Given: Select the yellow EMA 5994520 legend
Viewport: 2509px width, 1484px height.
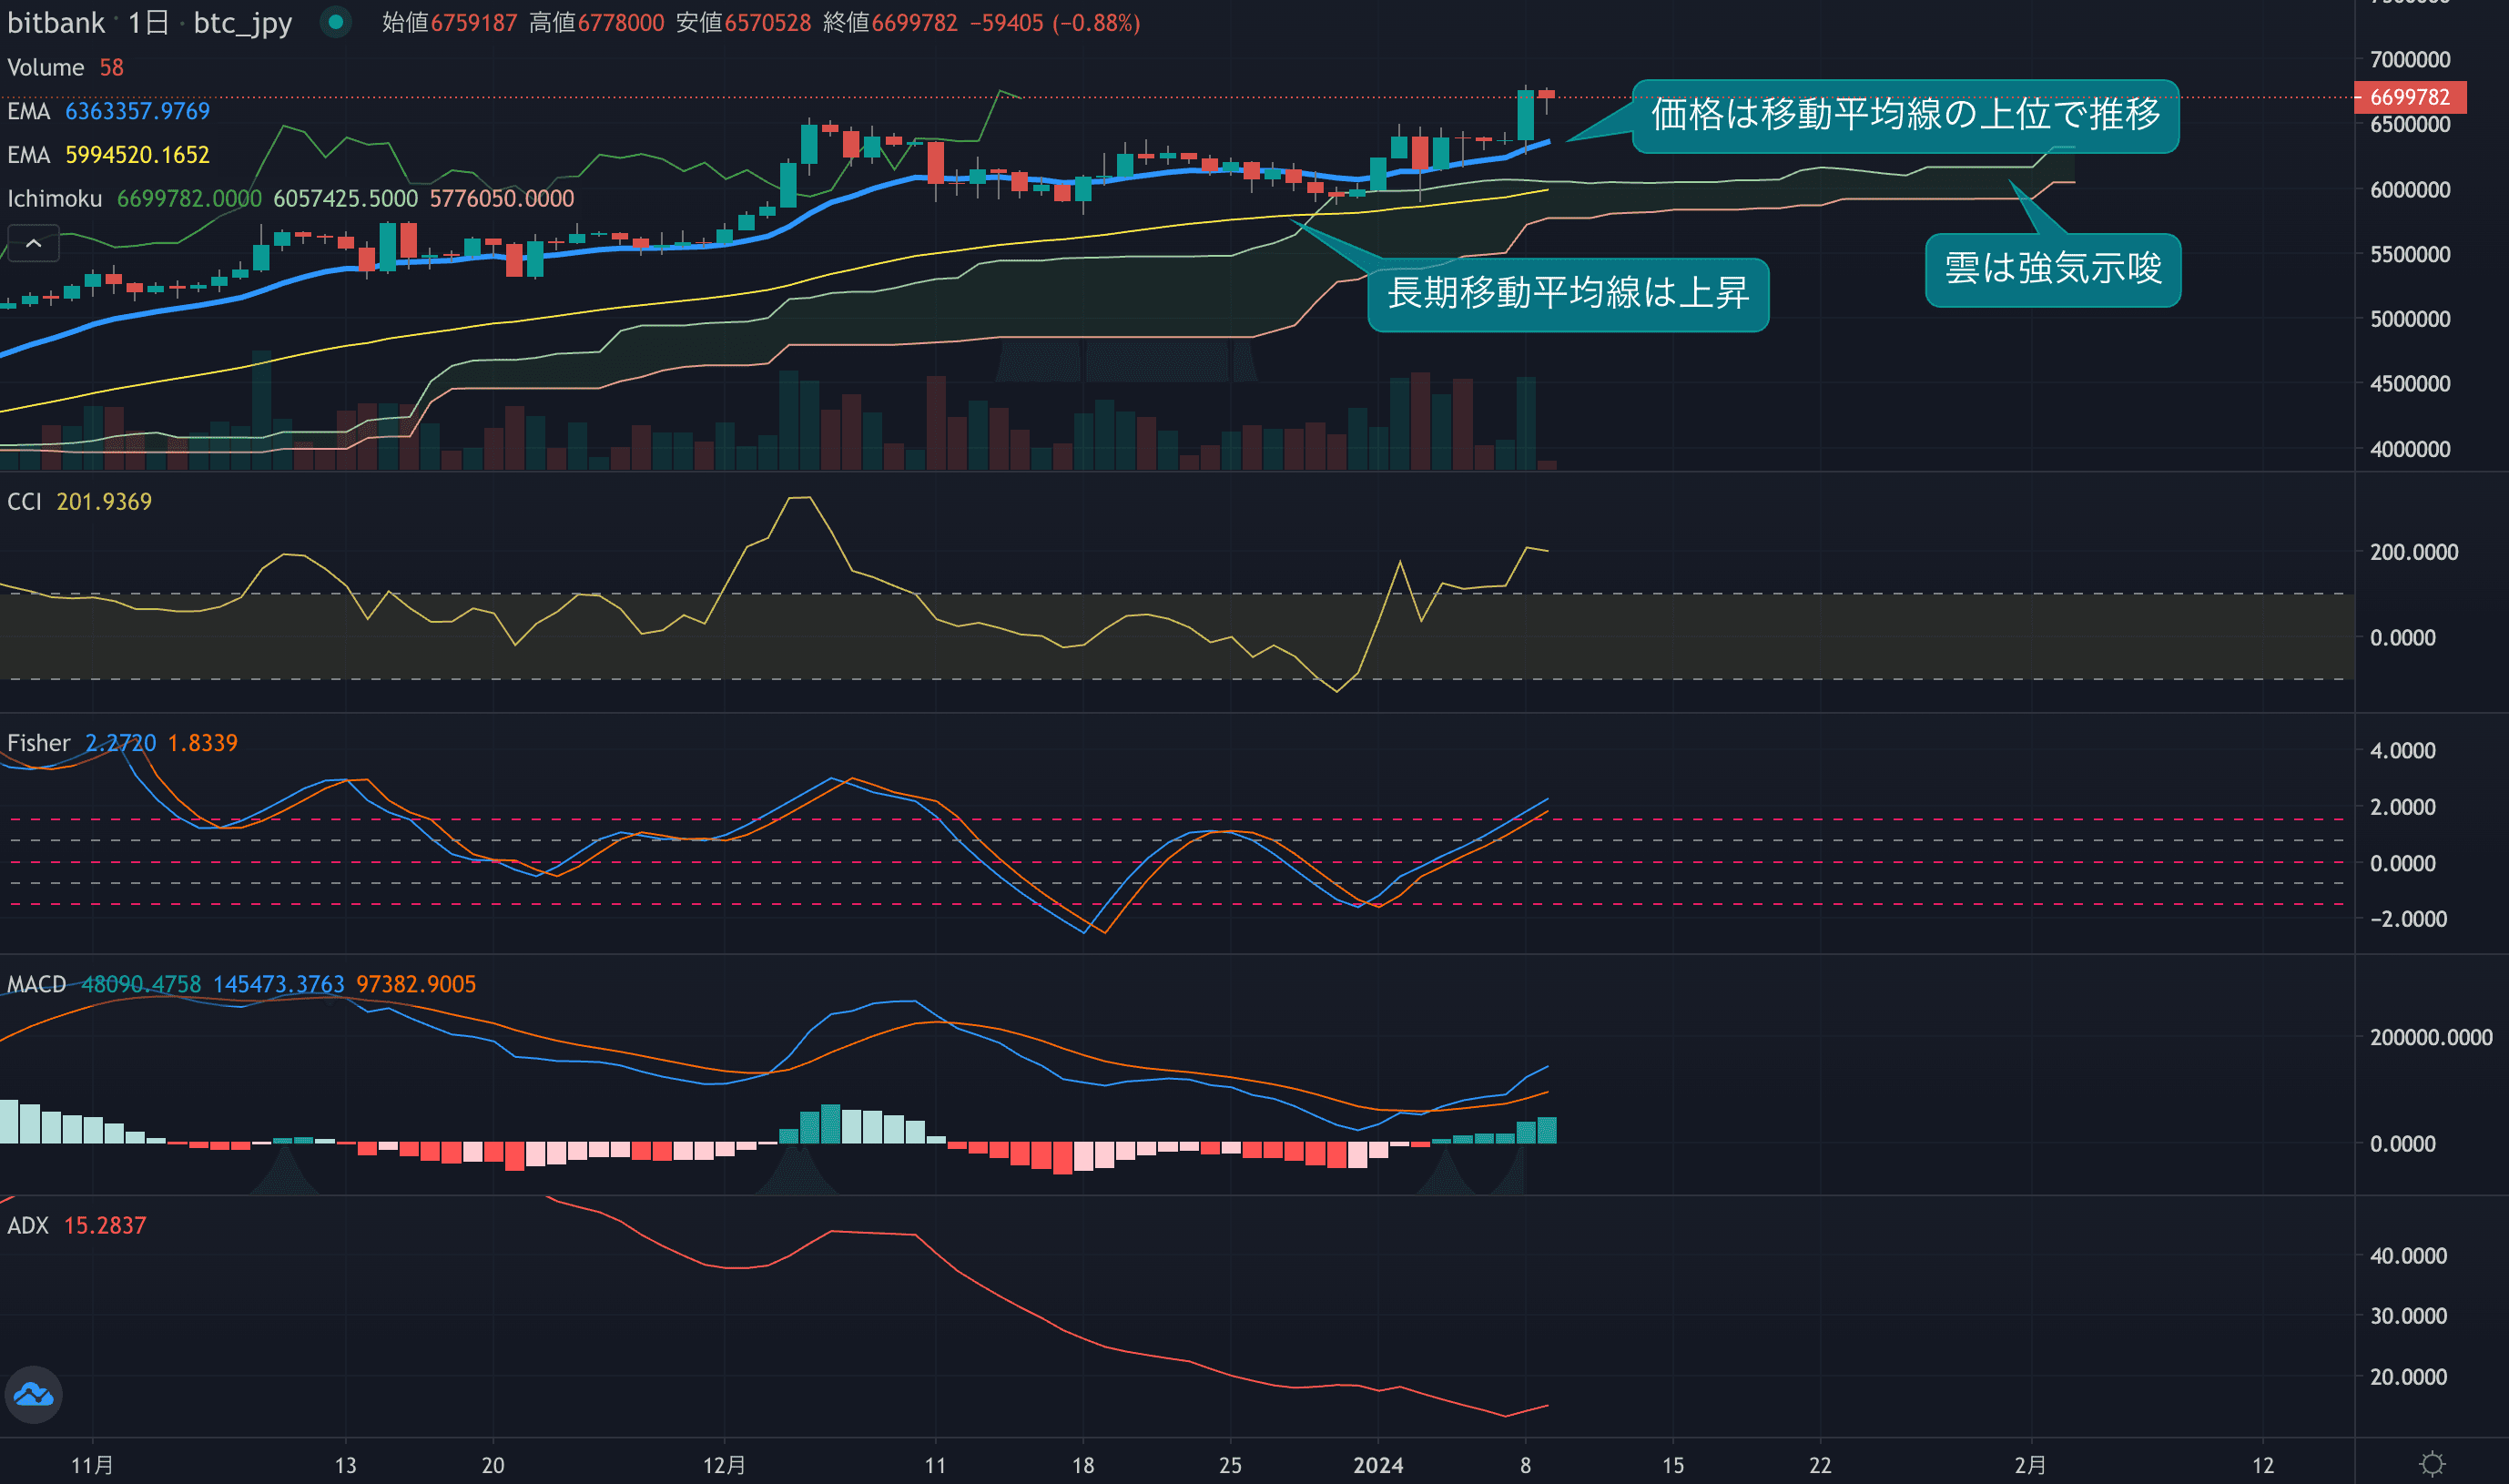Looking at the screenshot, I should pyautogui.click(x=28, y=155).
